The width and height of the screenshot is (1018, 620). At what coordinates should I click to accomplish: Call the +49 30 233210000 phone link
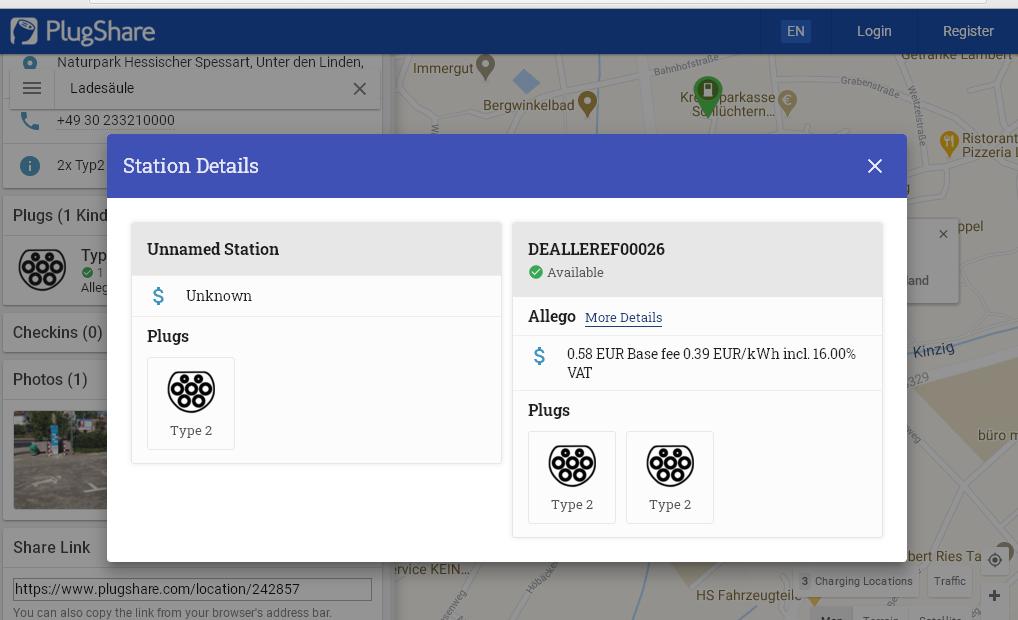pyautogui.click(x=116, y=120)
